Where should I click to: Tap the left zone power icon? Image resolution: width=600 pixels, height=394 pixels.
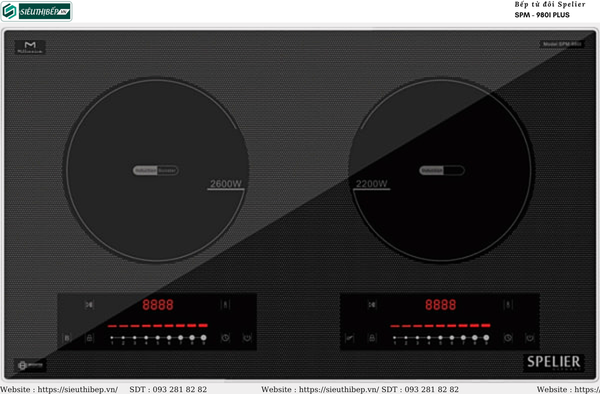[247, 338]
